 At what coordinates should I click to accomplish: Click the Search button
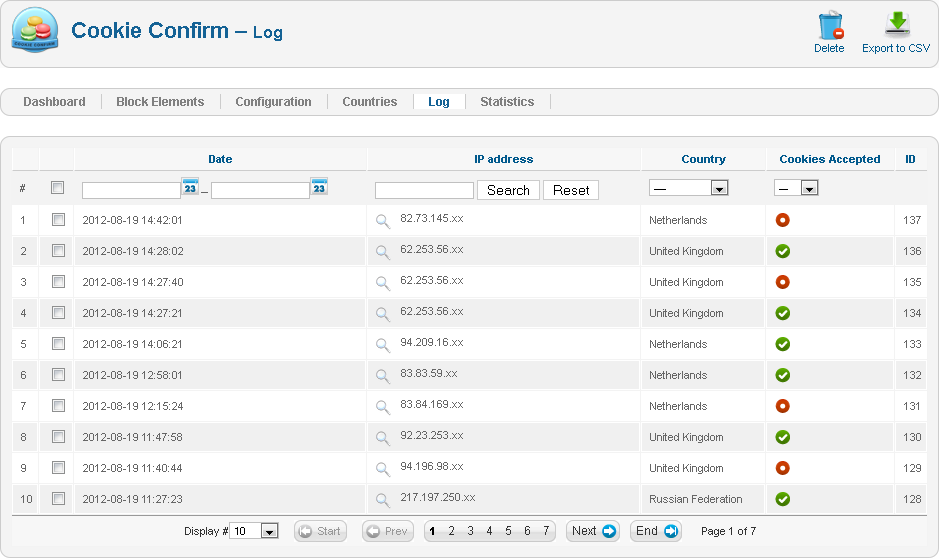(508, 190)
